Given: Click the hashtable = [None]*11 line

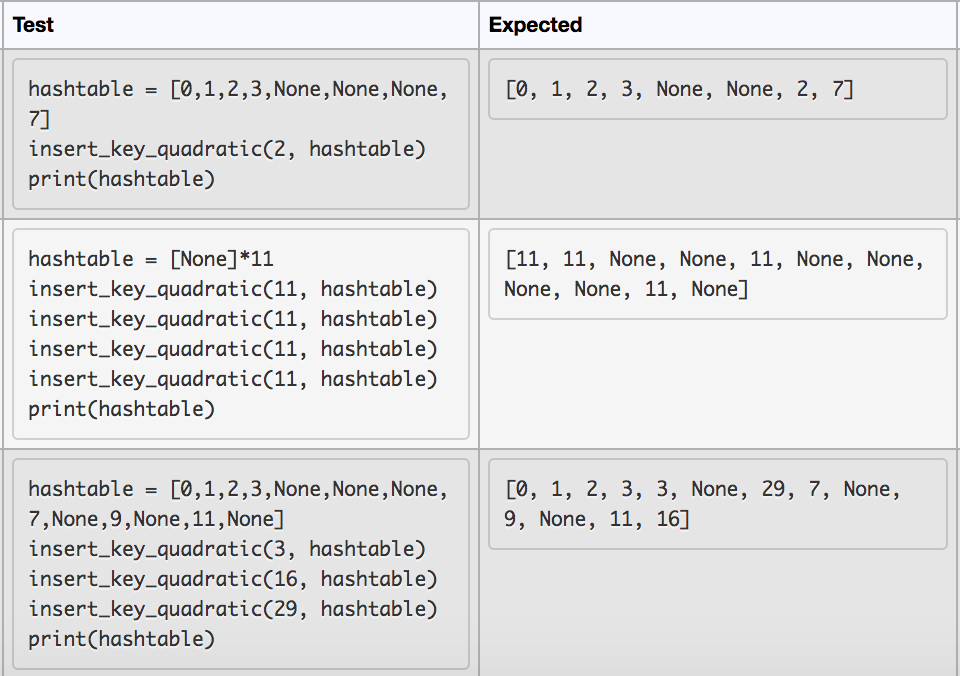Looking at the screenshot, I should 150,259.
